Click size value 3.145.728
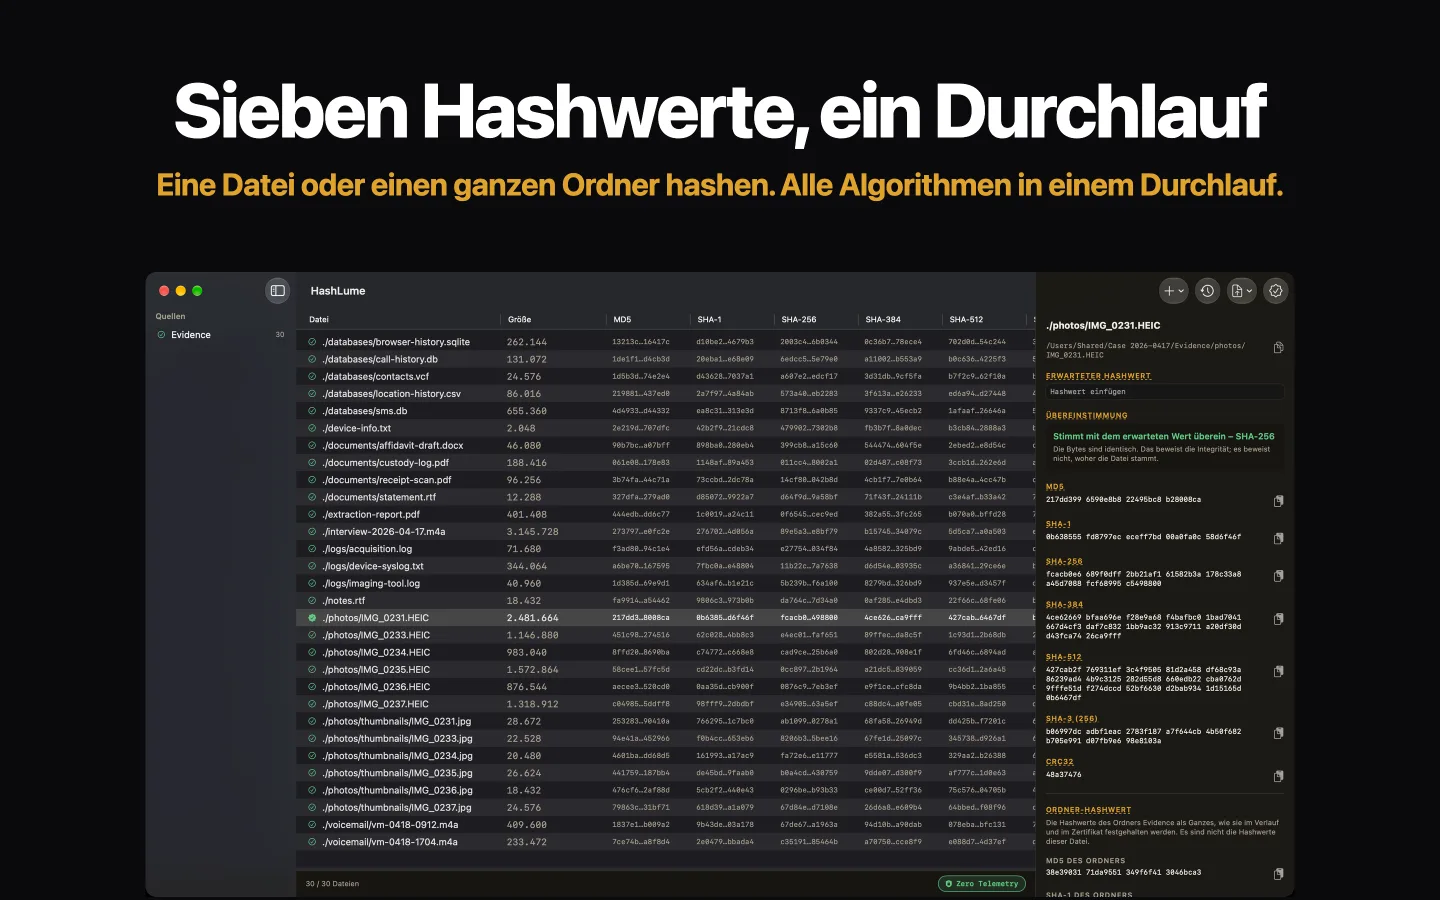This screenshot has width=1440, height=900. 532,532
